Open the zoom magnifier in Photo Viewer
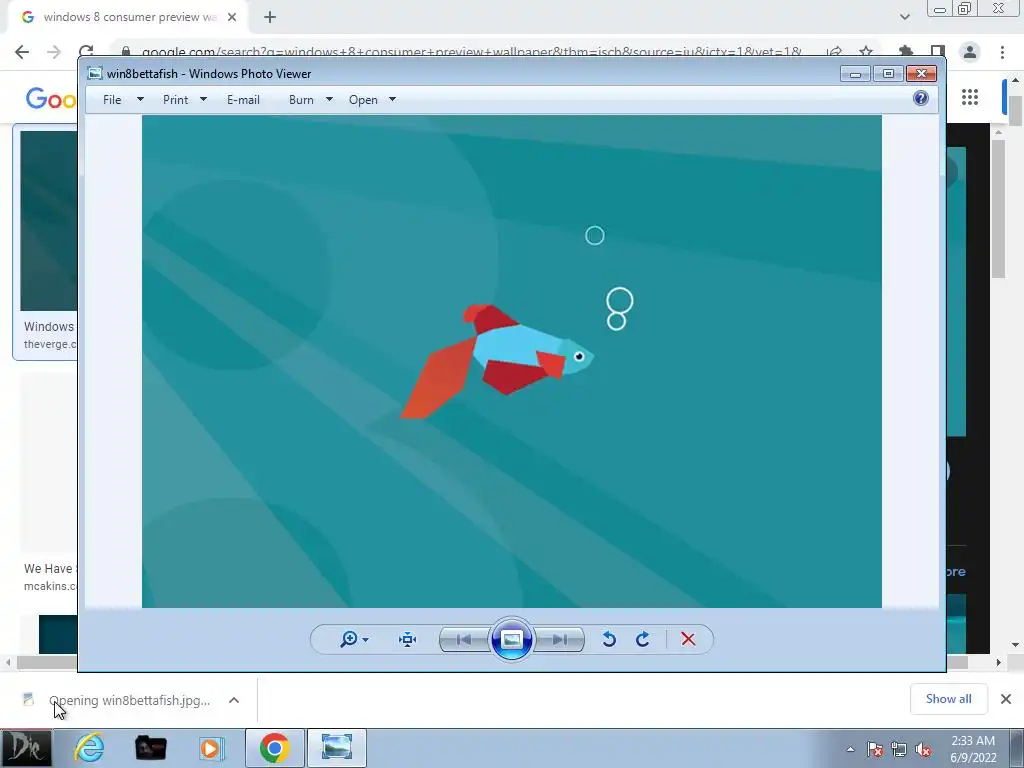This screenshot has height=768, width=1024. point(349,639)
